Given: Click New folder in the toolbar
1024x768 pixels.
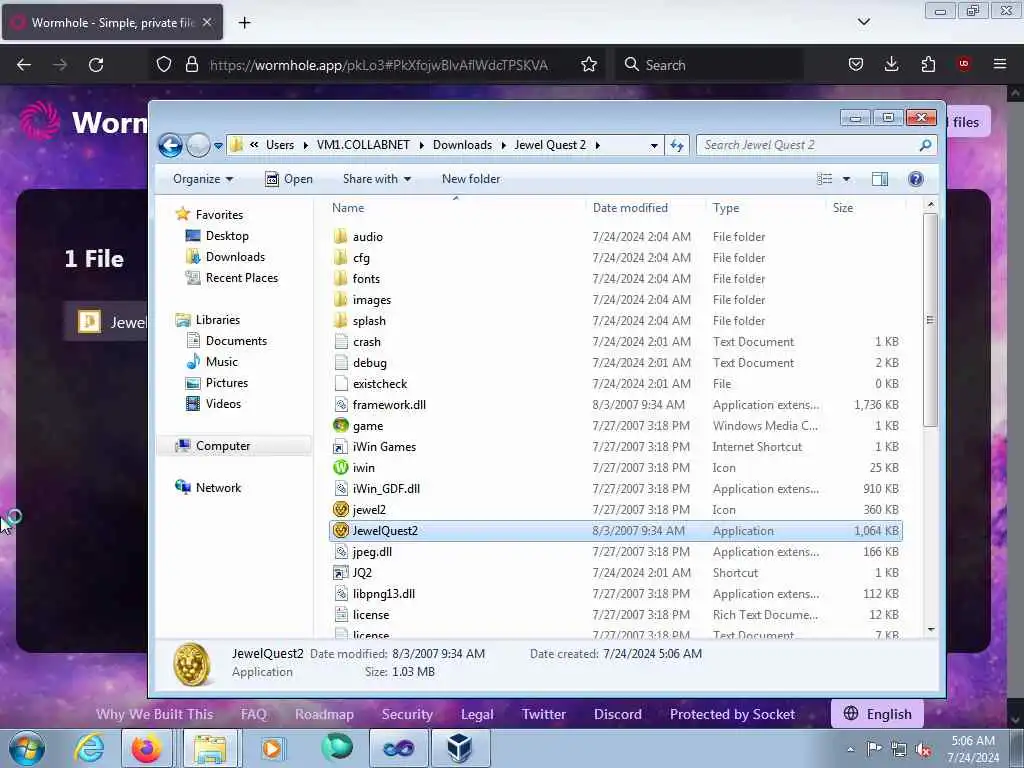Looking at the screenshot, I should tap(471, 179).
